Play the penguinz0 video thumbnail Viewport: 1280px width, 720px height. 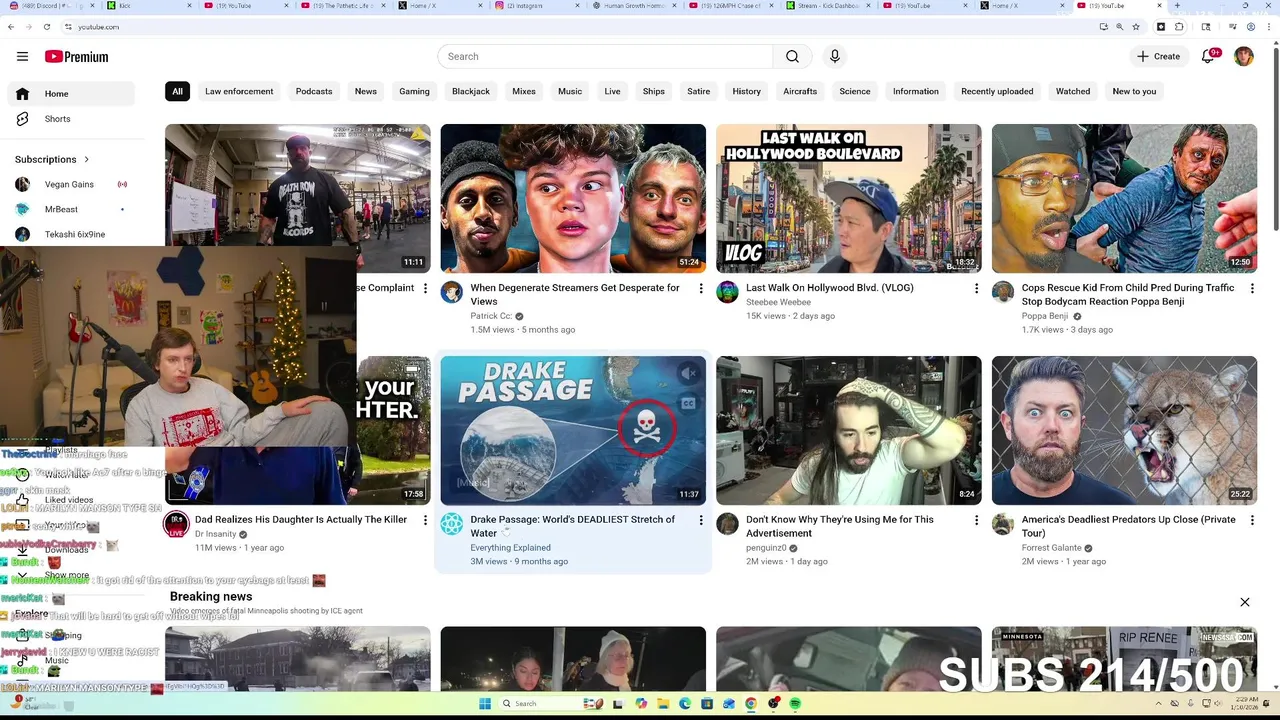coord(849,430)
